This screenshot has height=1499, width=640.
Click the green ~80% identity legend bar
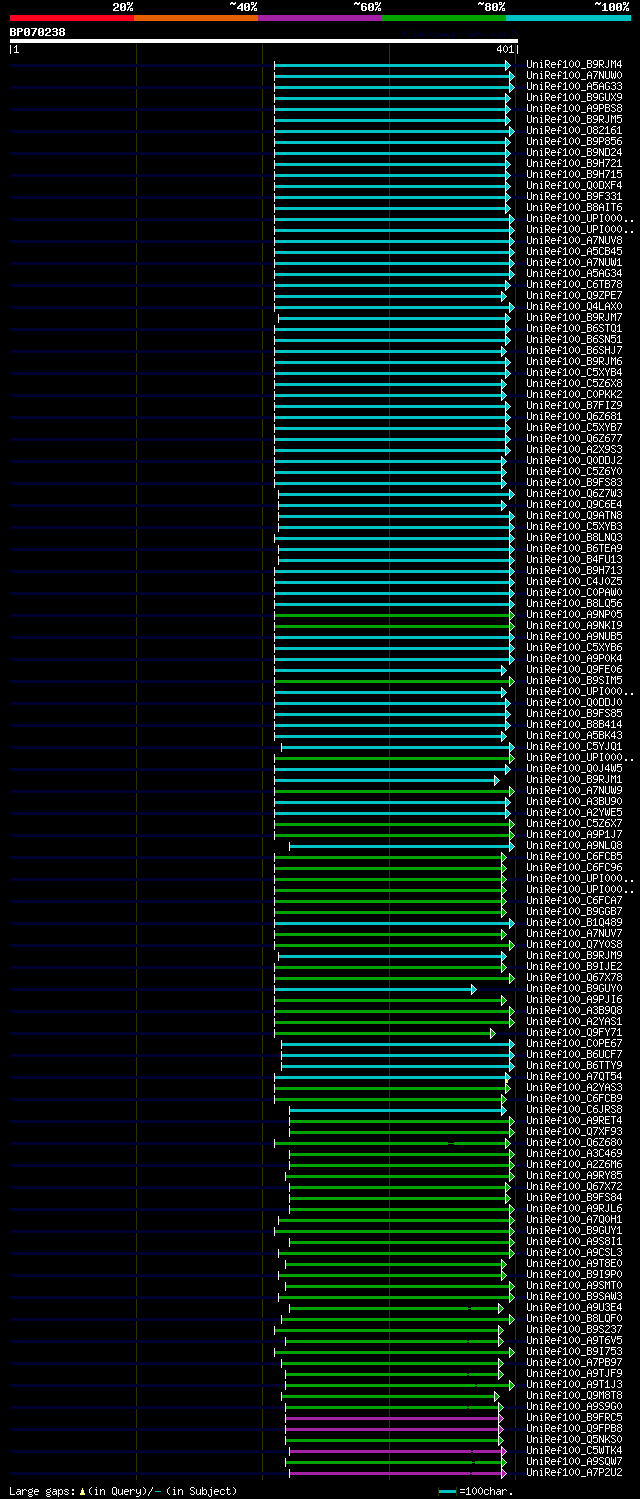pos(443,18)
